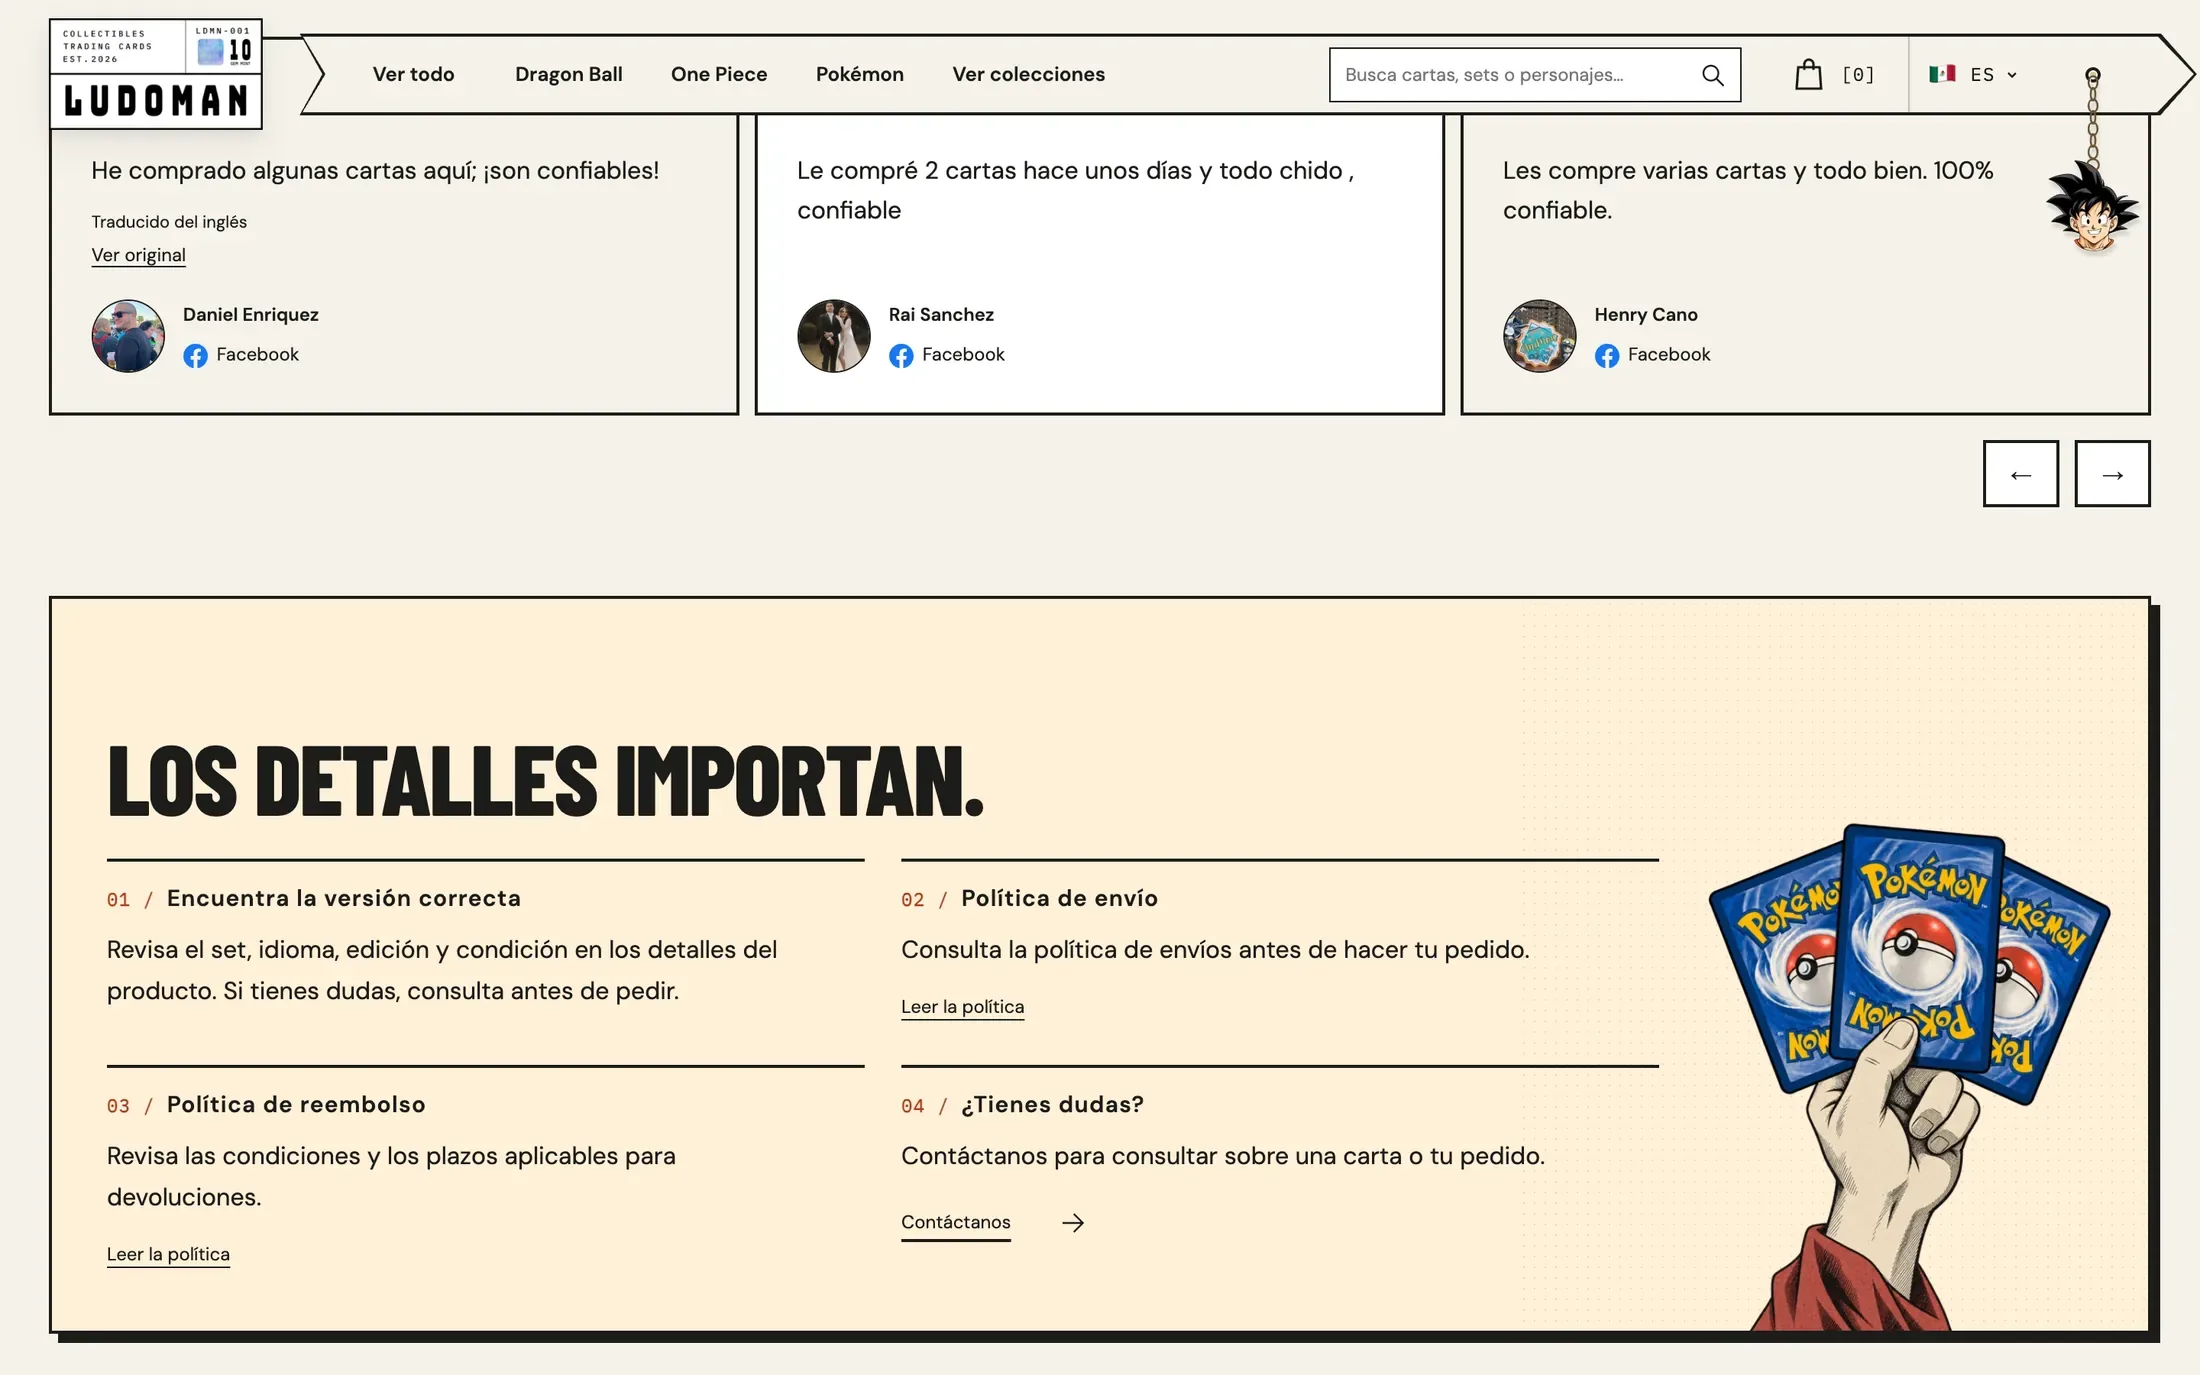The image size is (2200, 1375).
Task: Click the search magnifier icon
Action: pyautogui.click(x=1712, y=75)
